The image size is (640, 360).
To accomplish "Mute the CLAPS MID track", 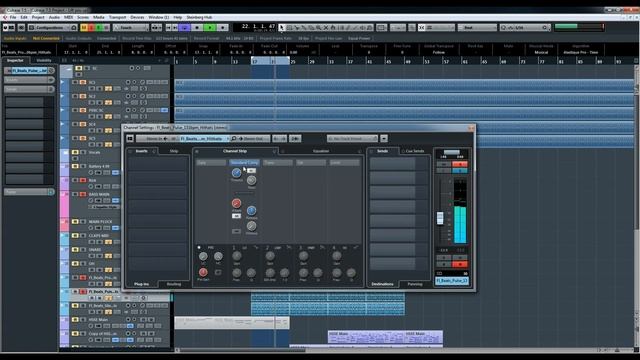I will (x=75, y=236).
